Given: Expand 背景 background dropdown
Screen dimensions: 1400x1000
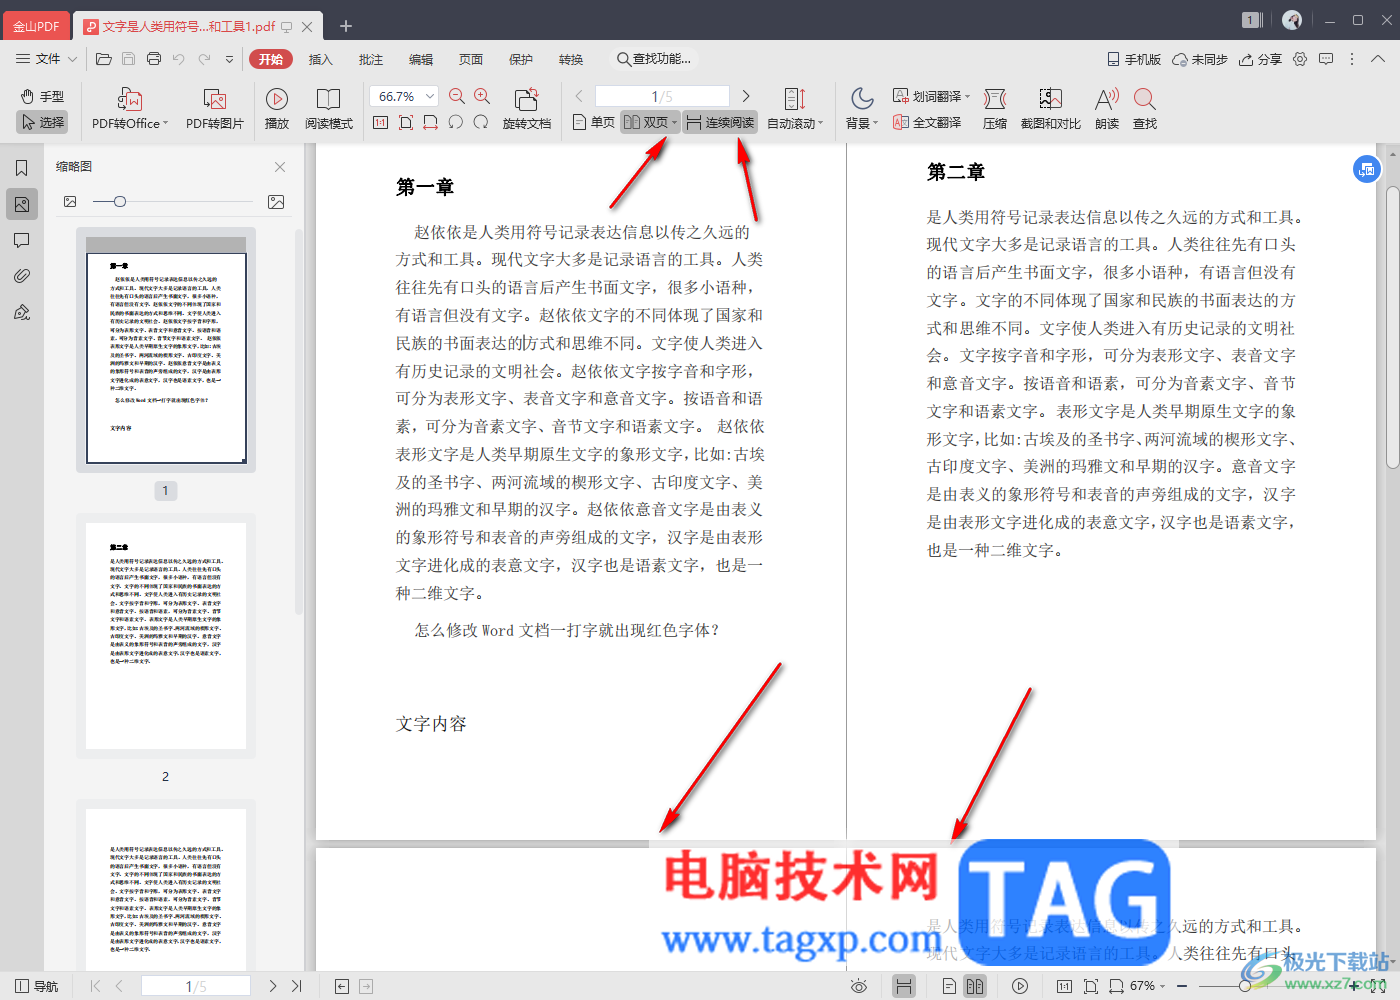Looking at the screenshot, I should tap(875, 123).
